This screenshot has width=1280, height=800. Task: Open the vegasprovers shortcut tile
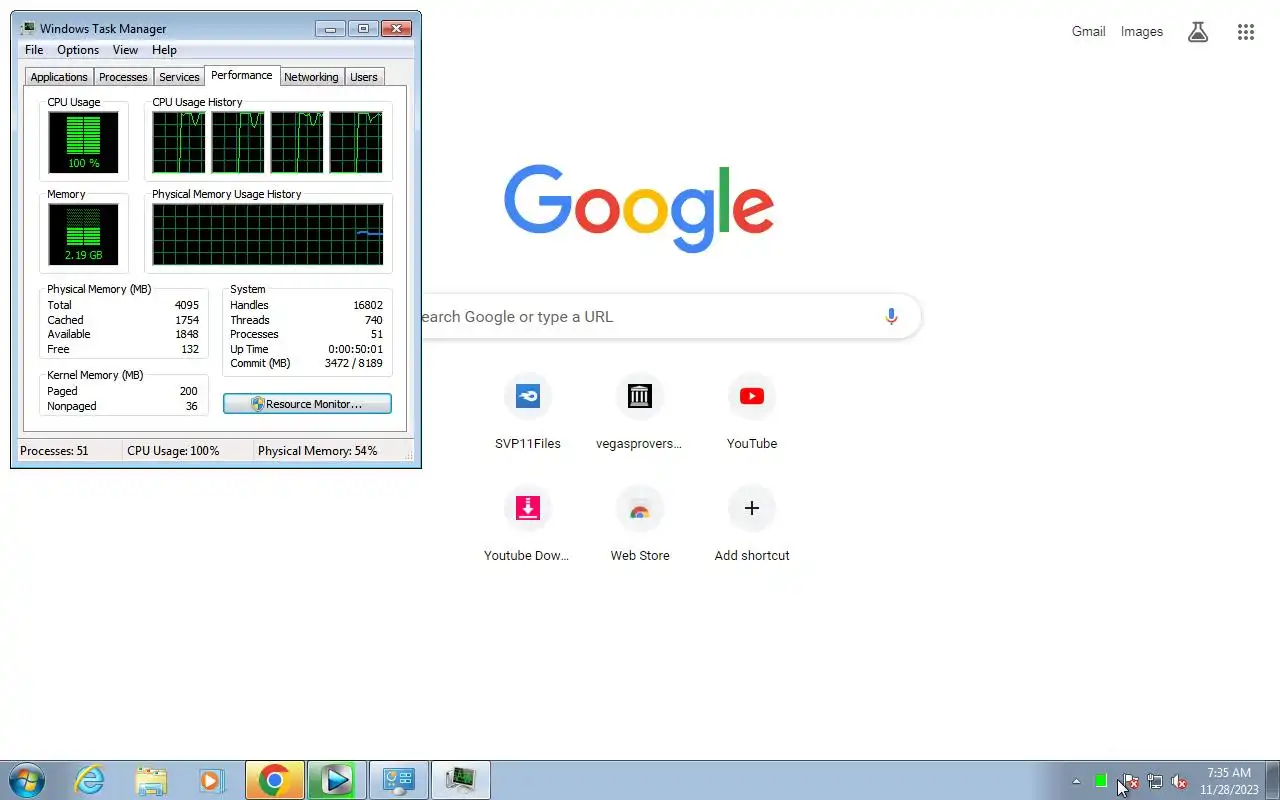click(x=640, y=413)
